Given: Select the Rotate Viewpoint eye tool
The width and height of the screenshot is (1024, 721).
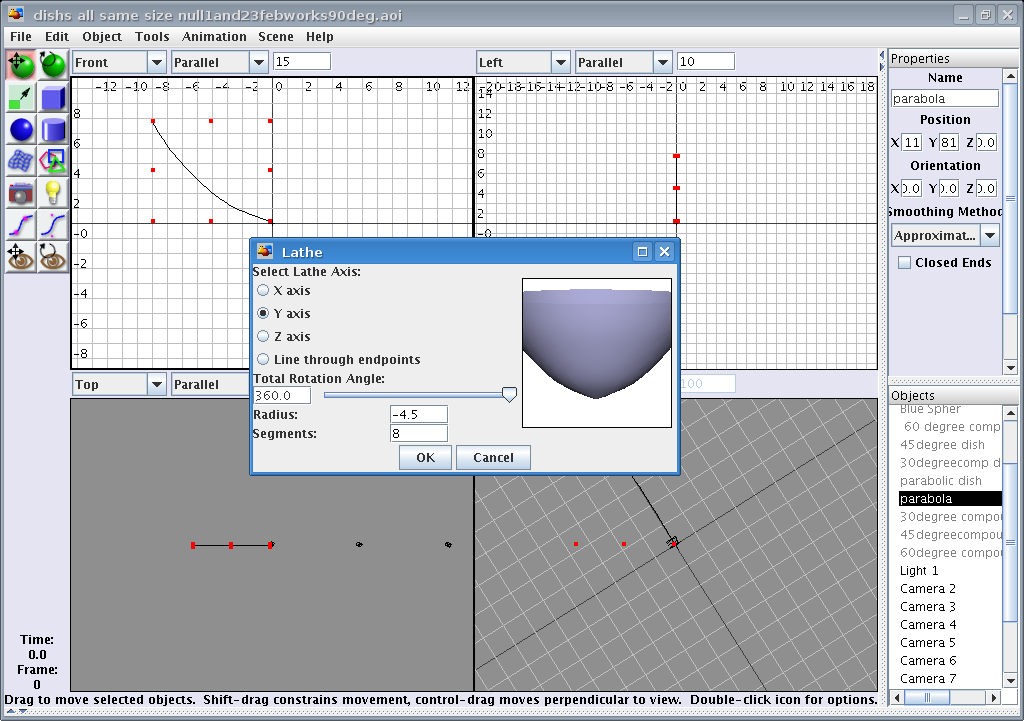Looking at the screenshot, I should [x=53, y=257].
